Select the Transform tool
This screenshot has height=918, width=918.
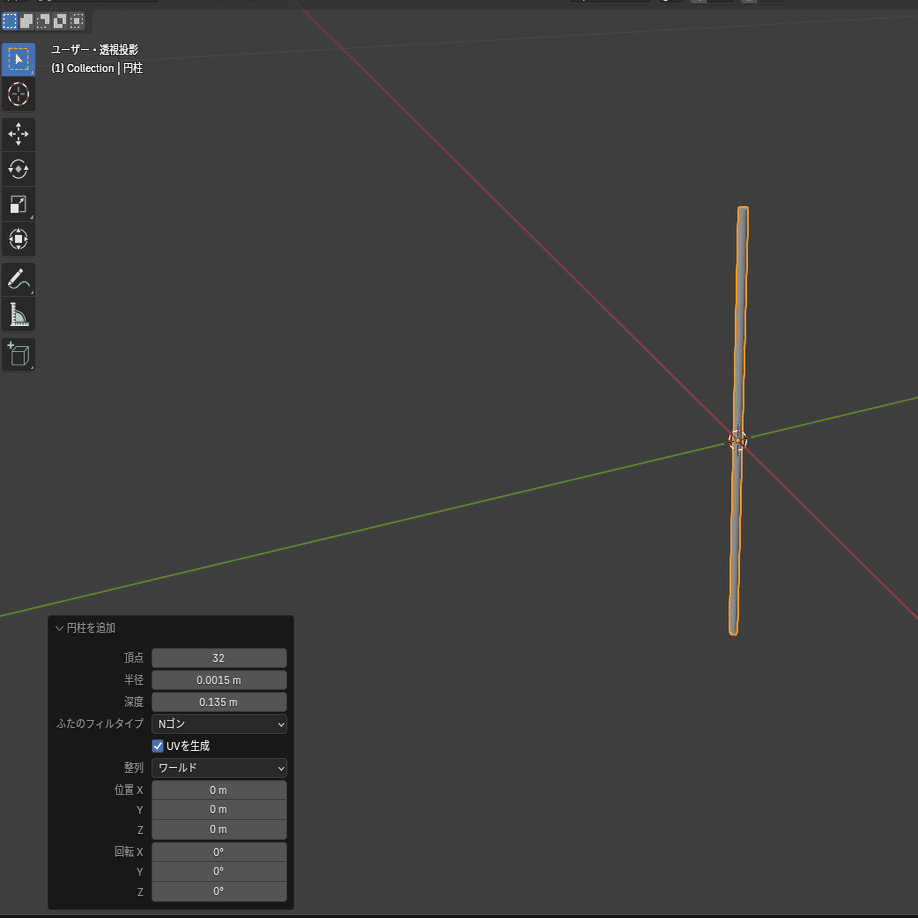coord(18,239)
